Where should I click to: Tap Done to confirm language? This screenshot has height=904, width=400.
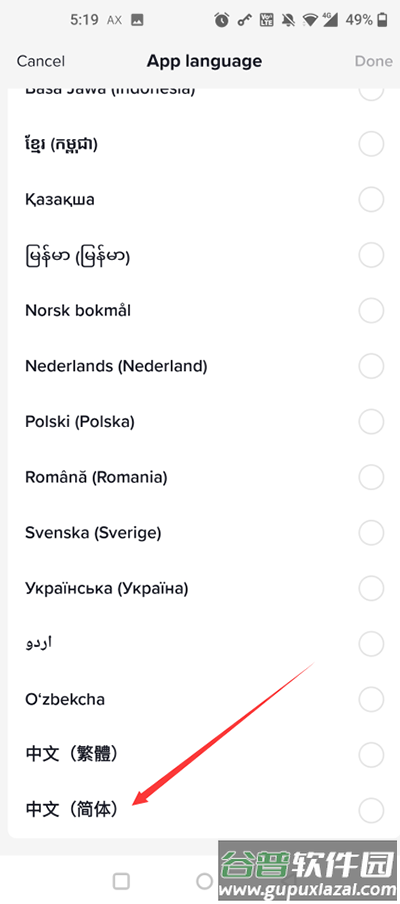pyautogui.click(x=373, y=61)
